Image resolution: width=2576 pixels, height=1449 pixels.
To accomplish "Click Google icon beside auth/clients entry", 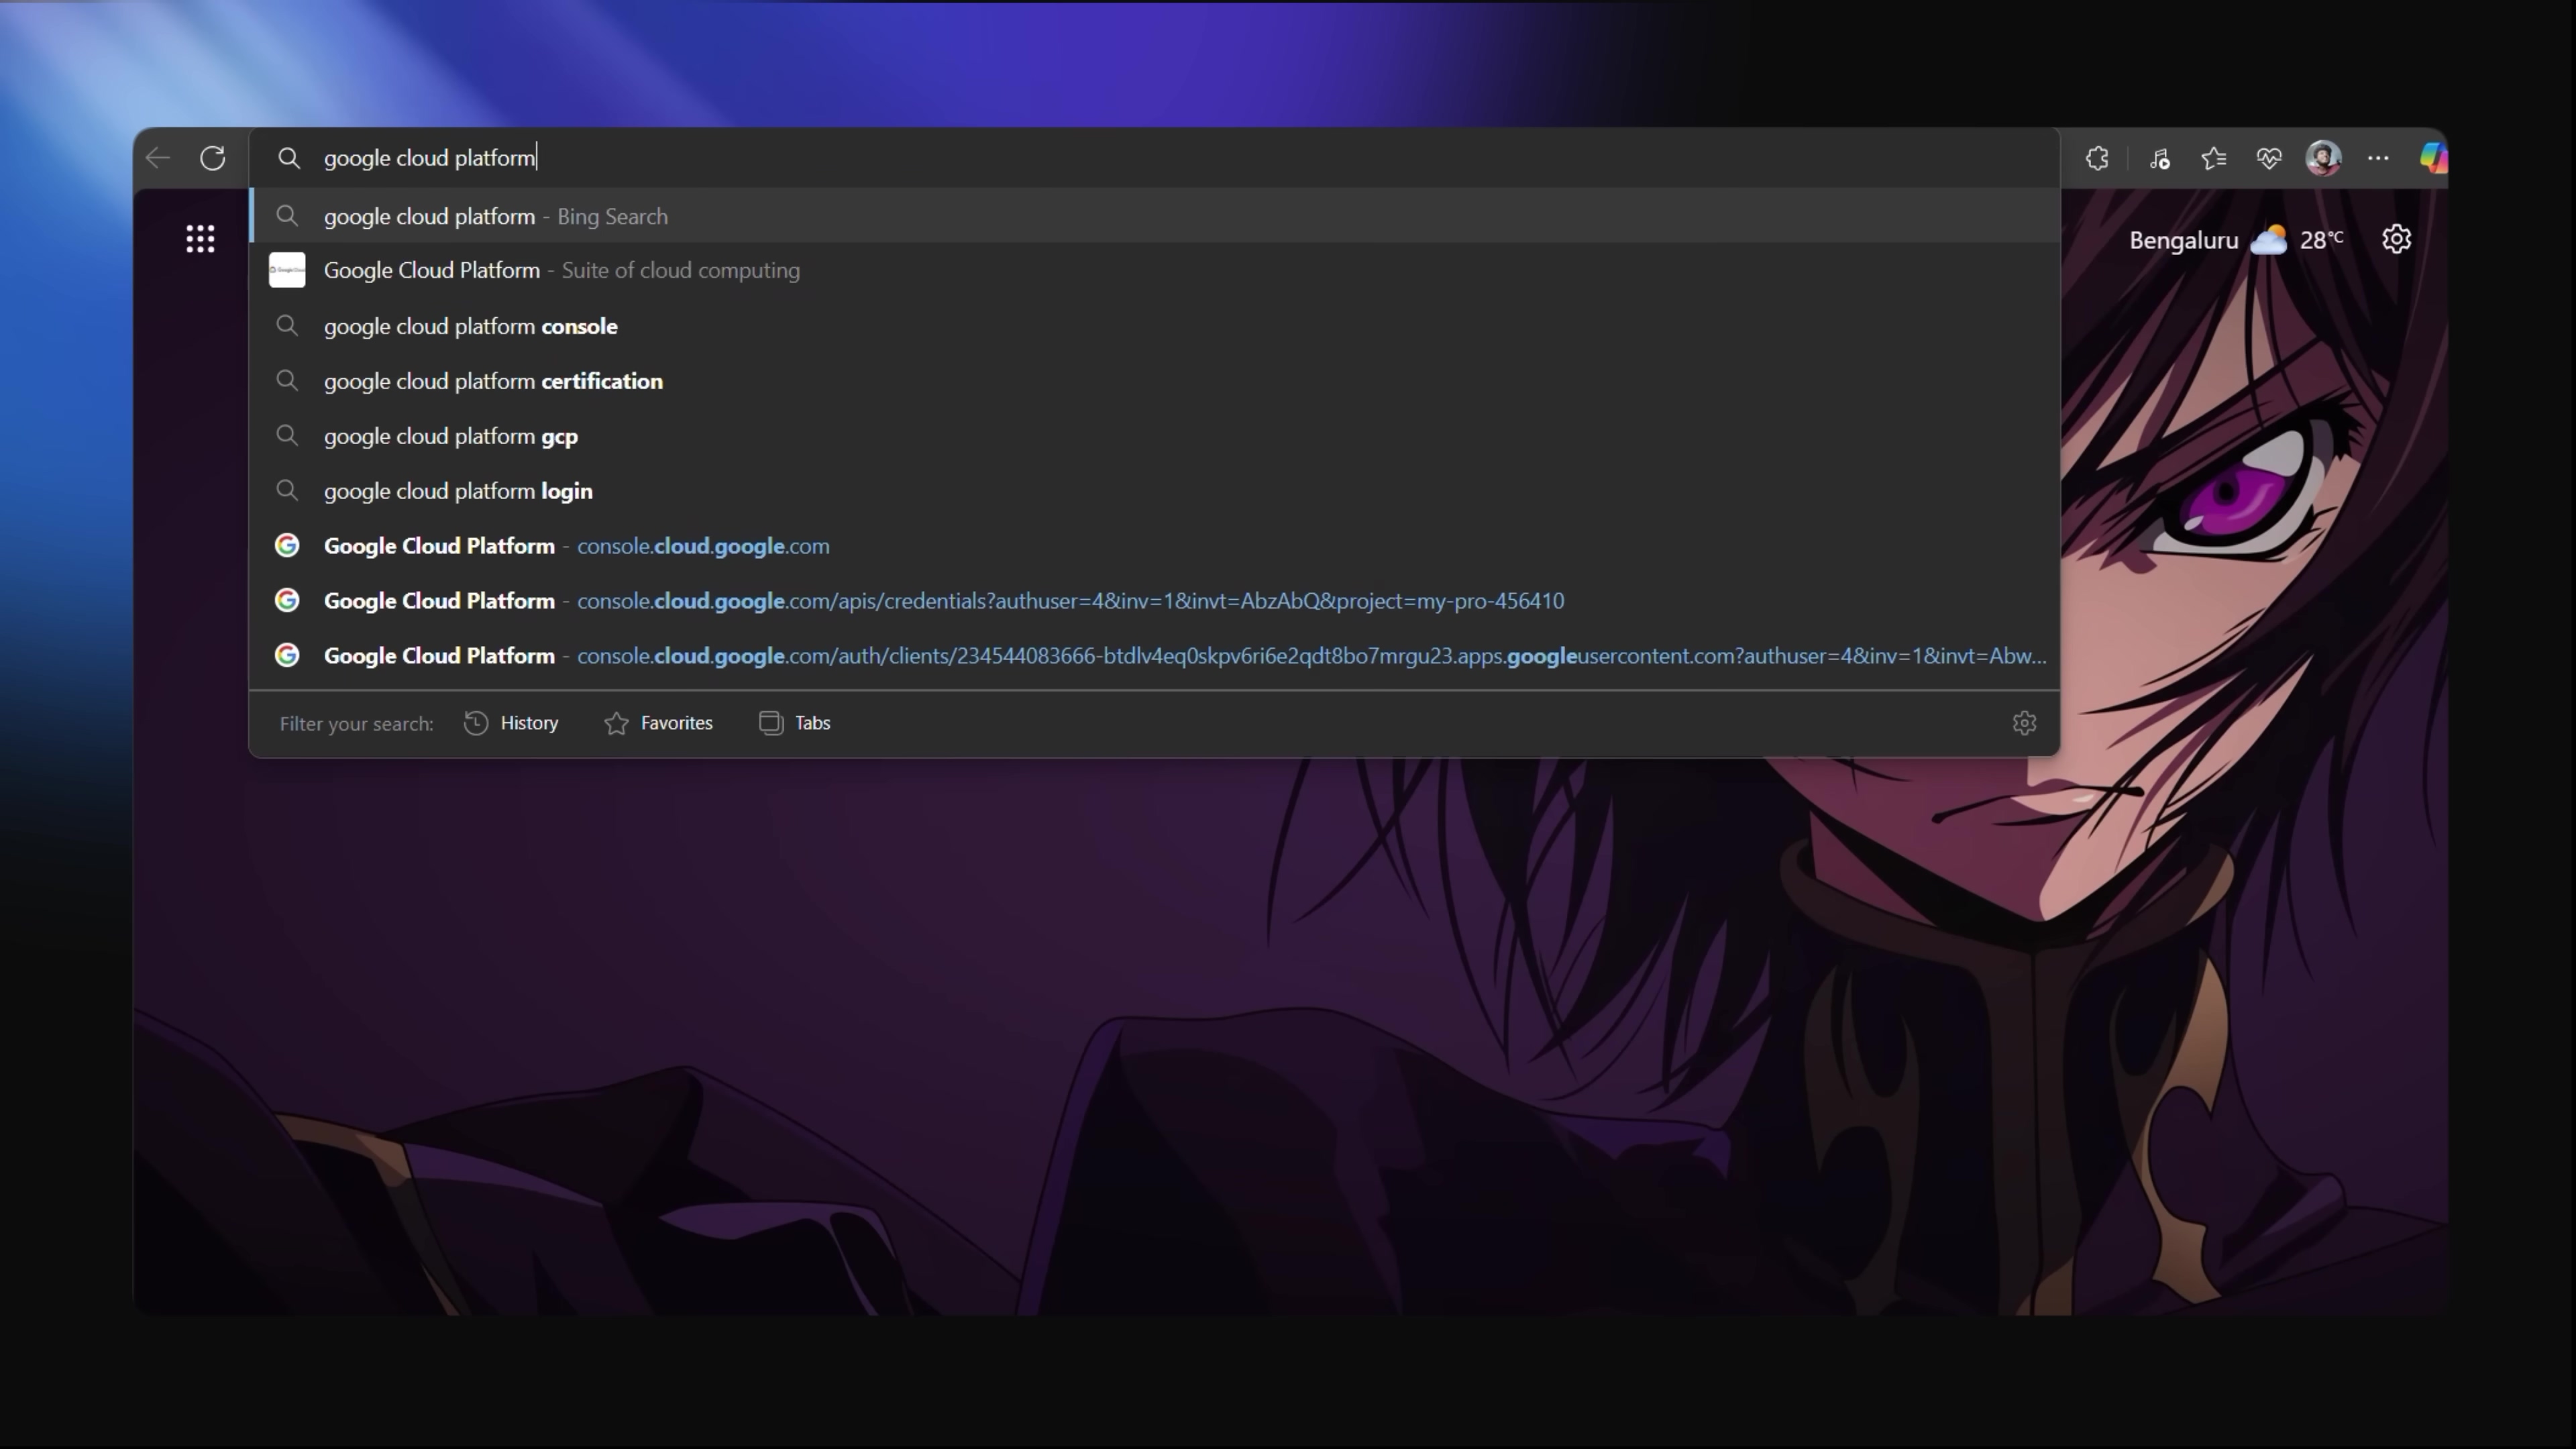I will tap(287, 655).
